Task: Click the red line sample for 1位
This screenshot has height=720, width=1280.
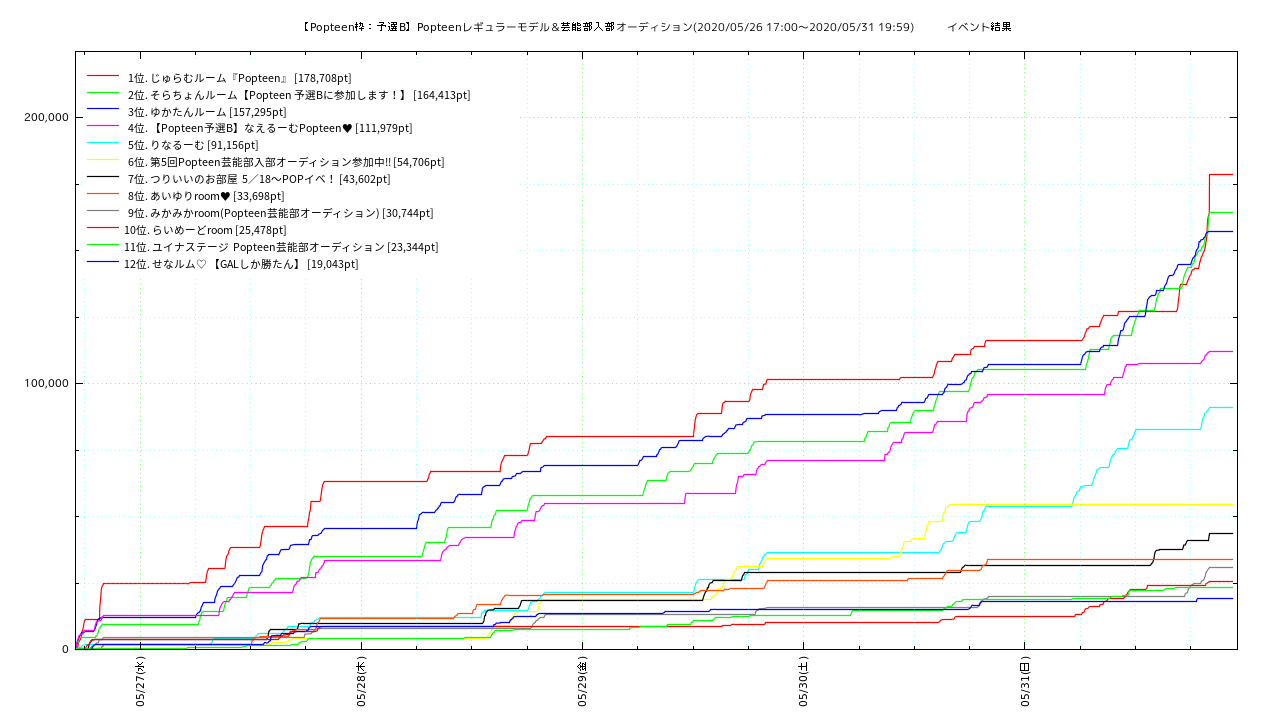Action: pos(104,76)
